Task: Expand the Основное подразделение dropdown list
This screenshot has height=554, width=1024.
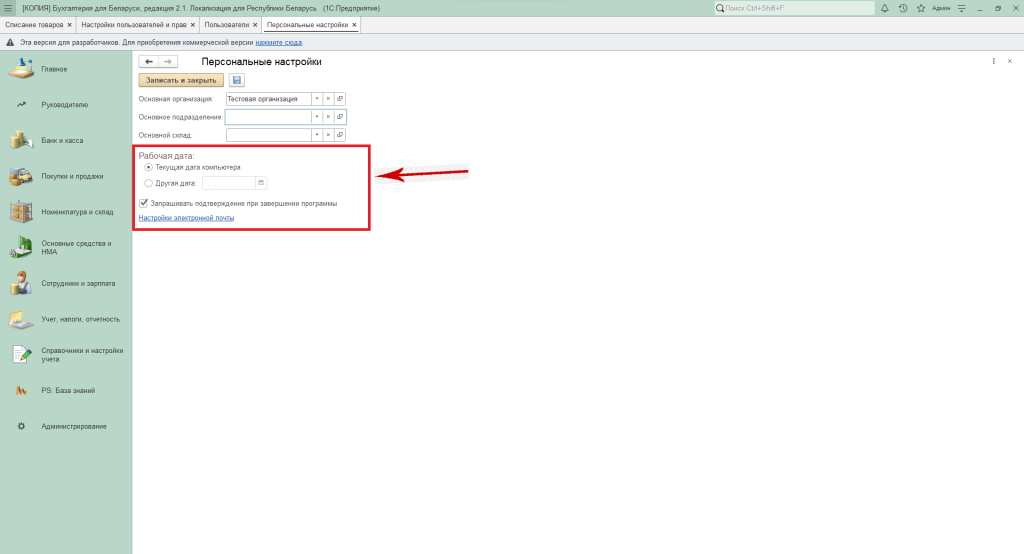Action: (316, 117)
